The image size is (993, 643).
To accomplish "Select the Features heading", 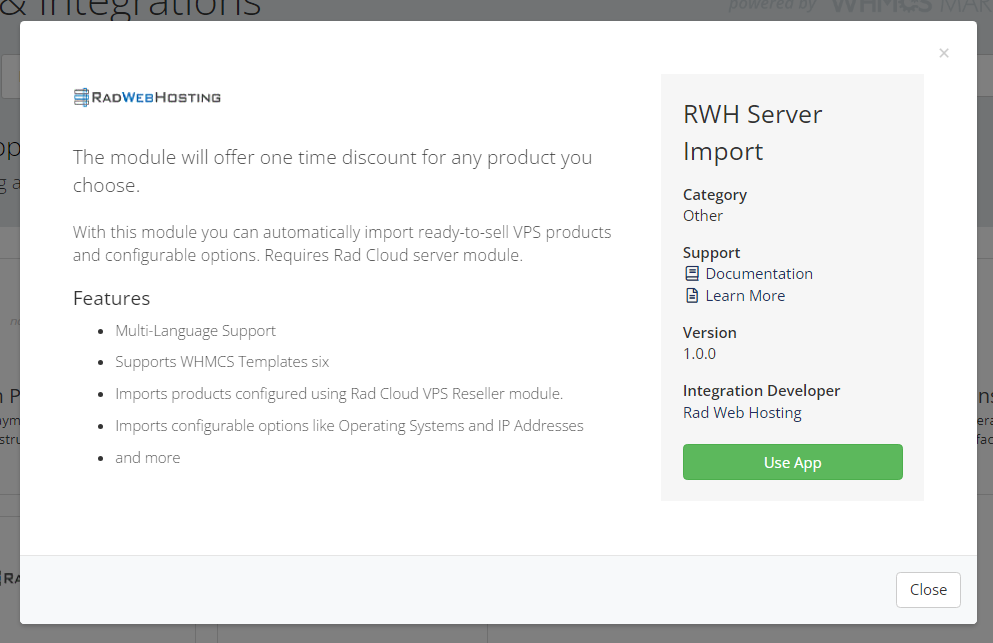I will pos(111,298).
